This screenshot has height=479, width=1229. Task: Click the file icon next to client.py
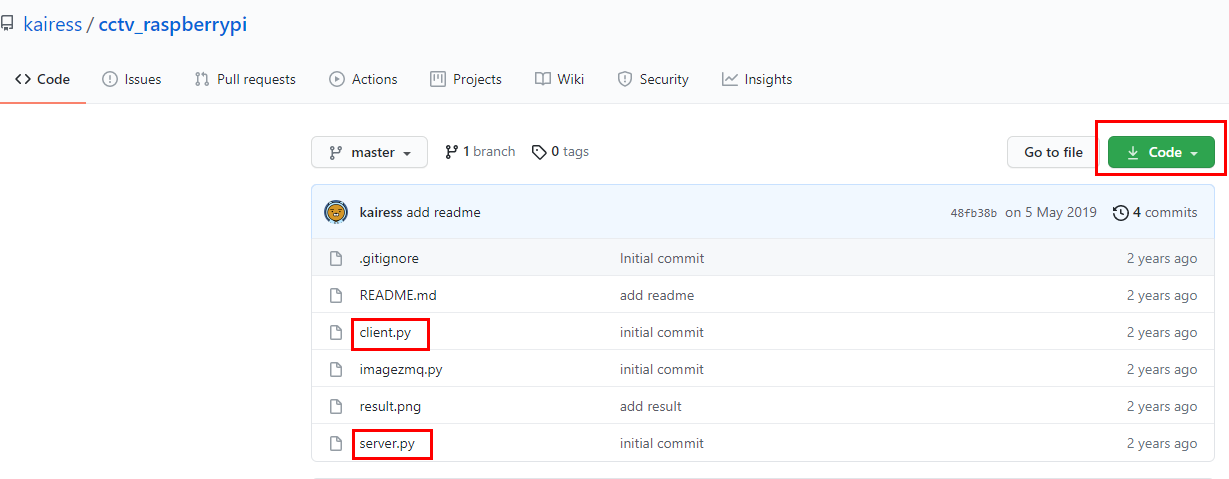coord(337,332)
